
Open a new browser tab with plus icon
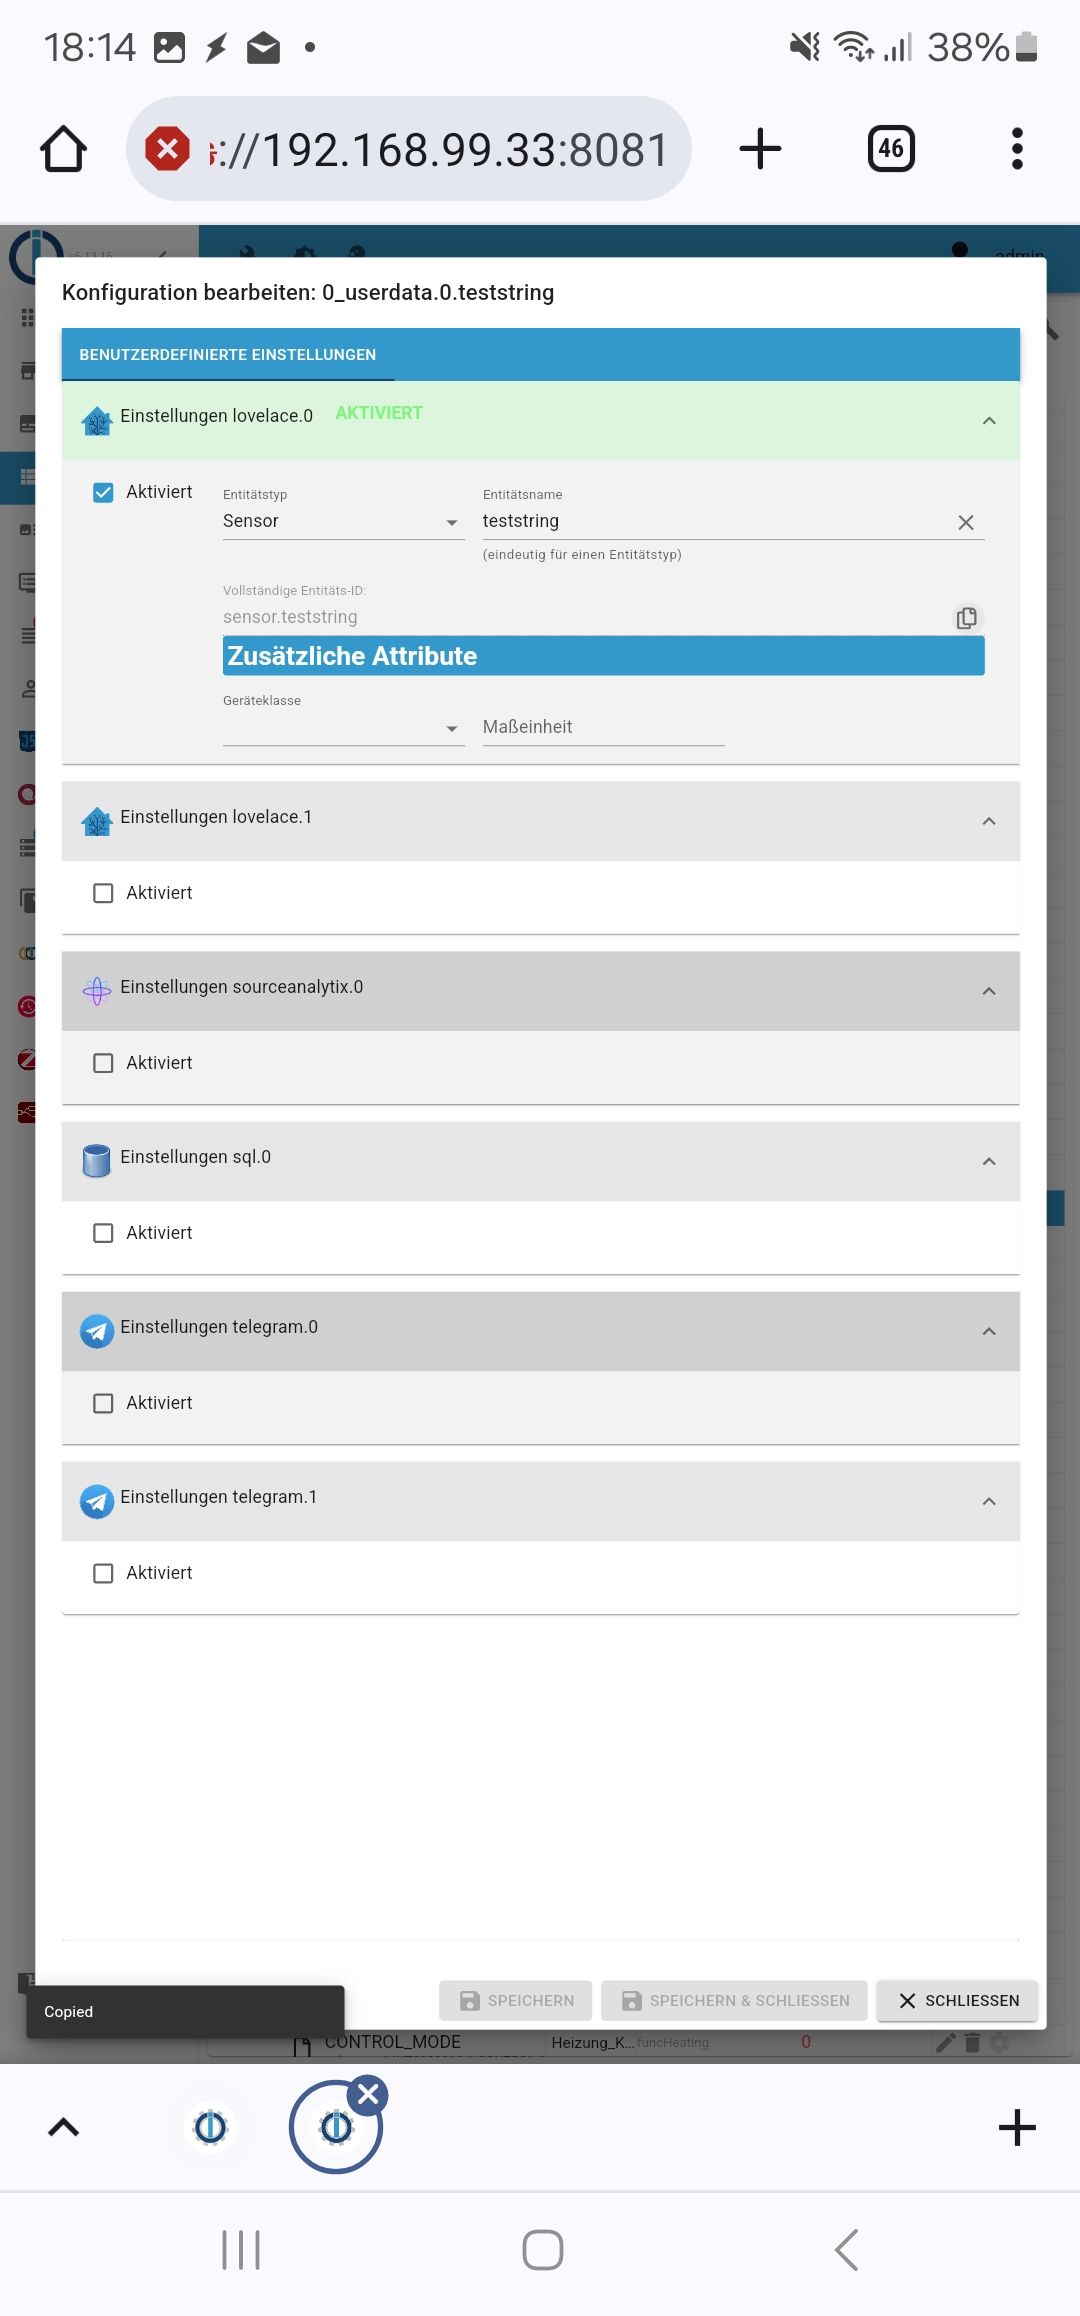(760, 149)
